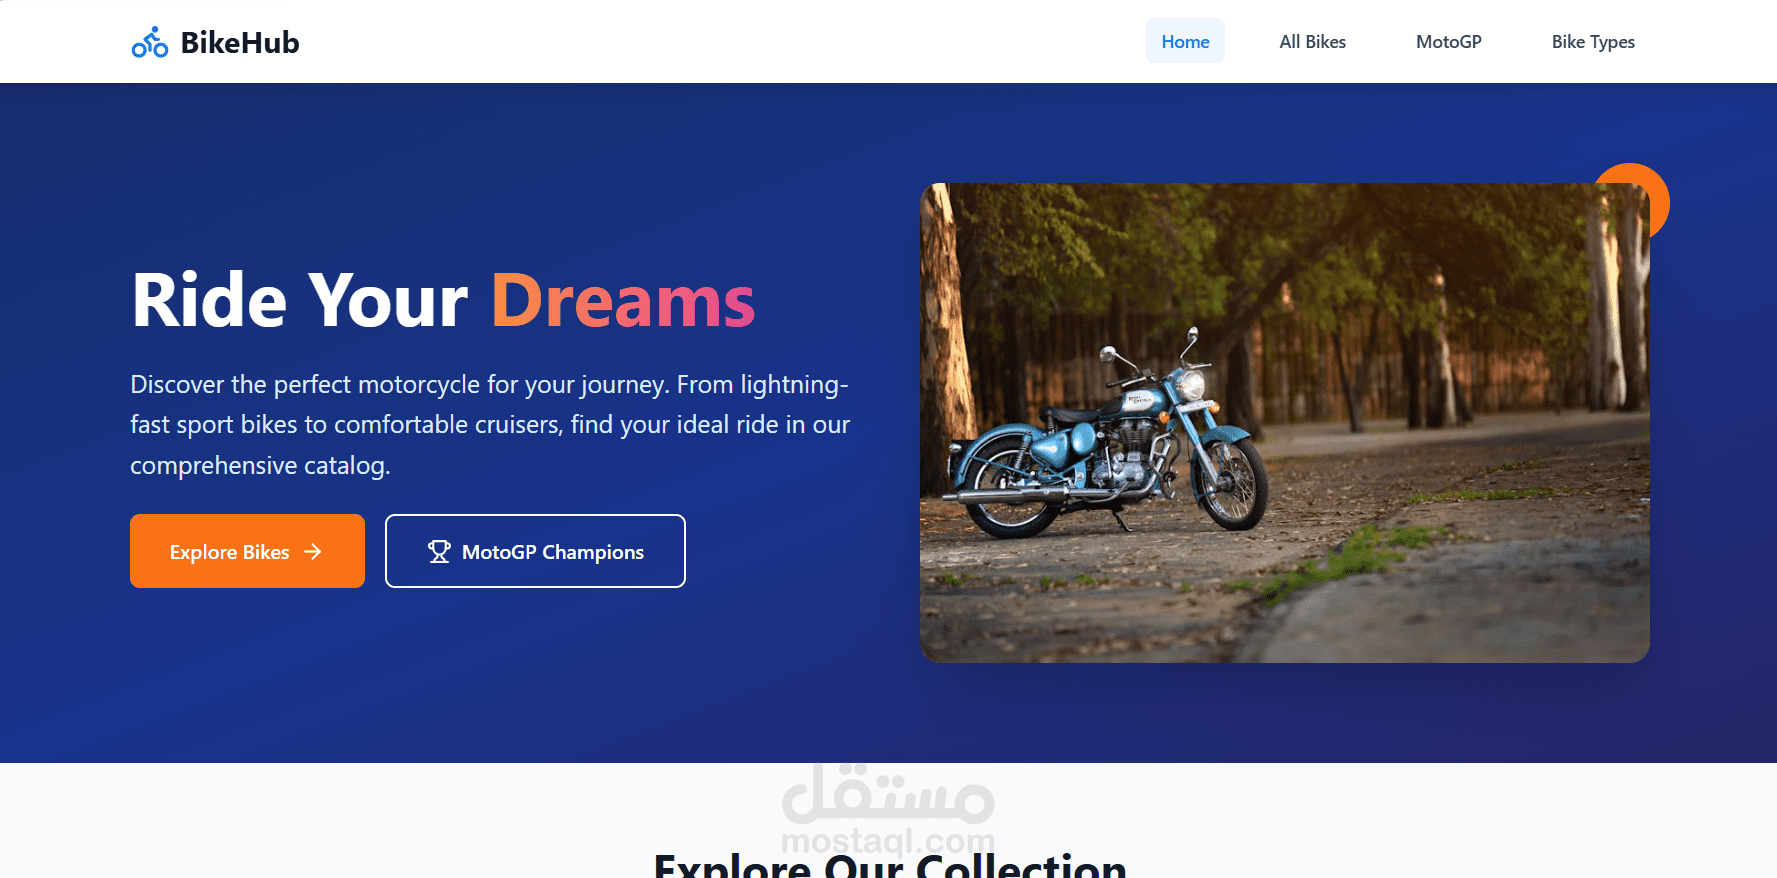Click the MotoGP Champions outlined button
1777x878 pixels.
click(x=535, y=551)
